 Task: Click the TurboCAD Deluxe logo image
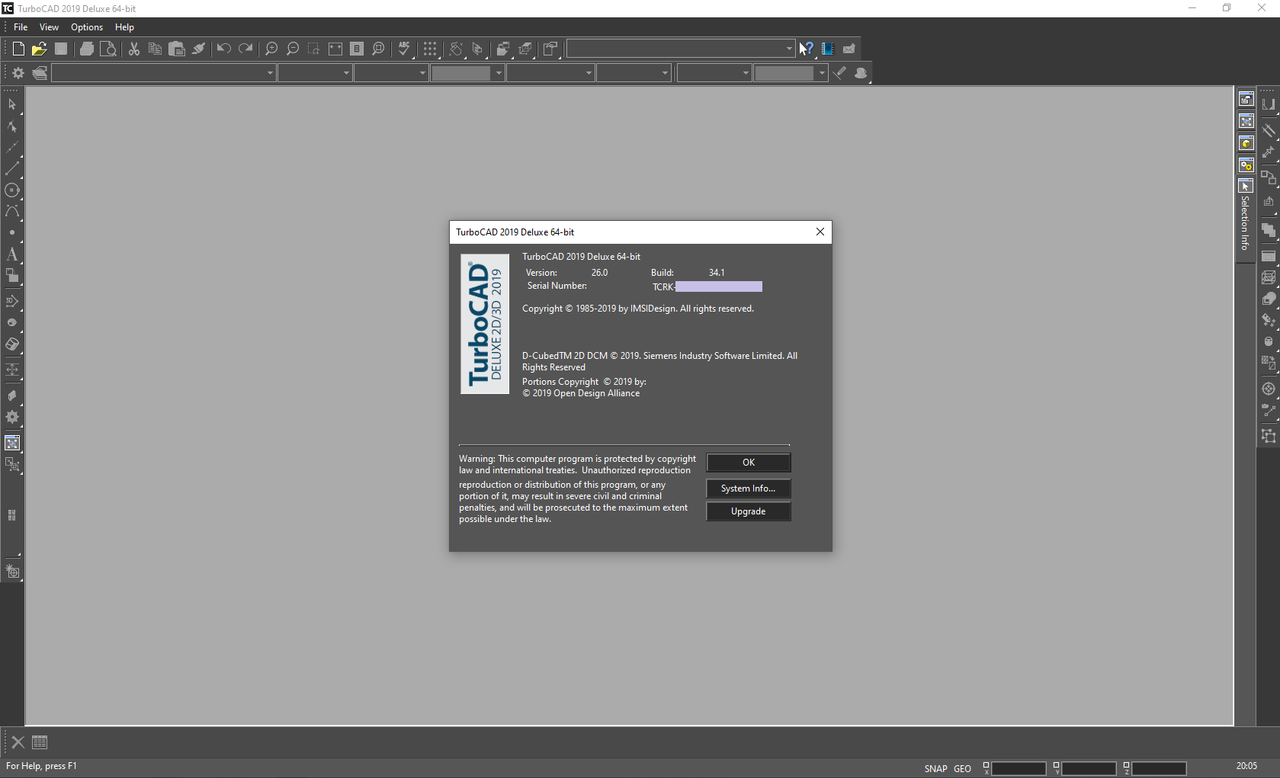coord(484,324)
